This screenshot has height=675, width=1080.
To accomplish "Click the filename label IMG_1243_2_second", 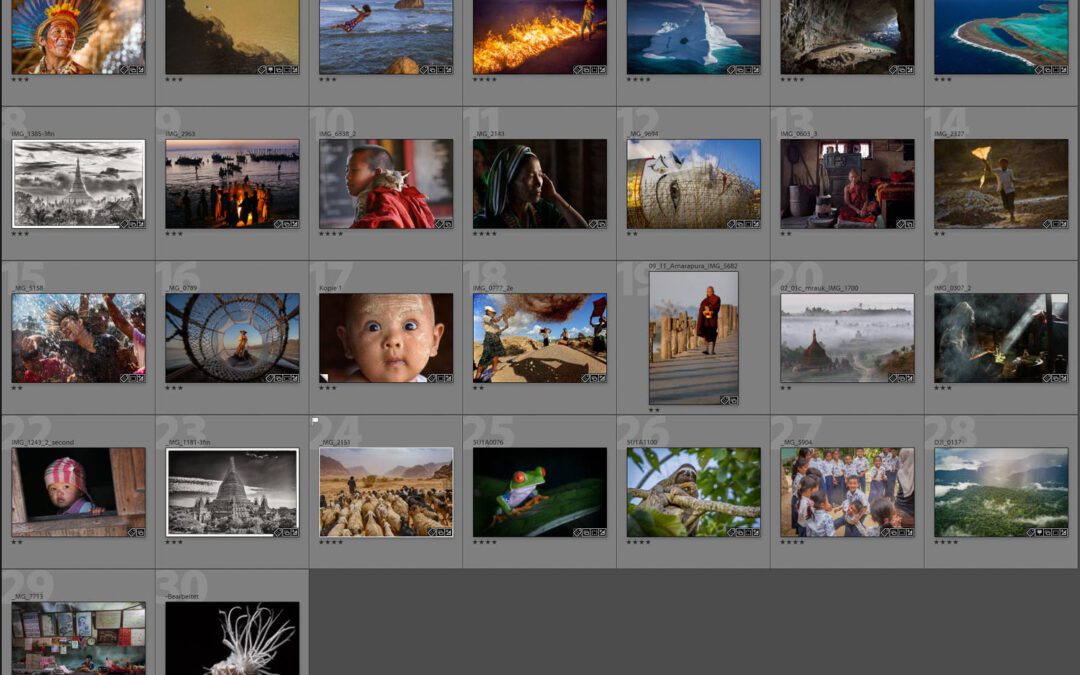I will (x=43, y=442).
